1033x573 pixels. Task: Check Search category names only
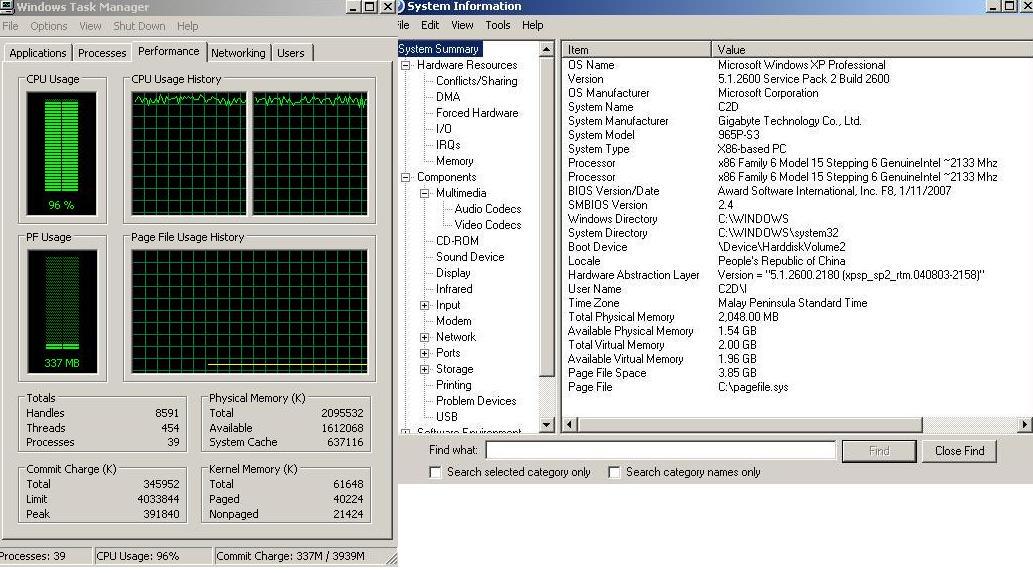614,472
